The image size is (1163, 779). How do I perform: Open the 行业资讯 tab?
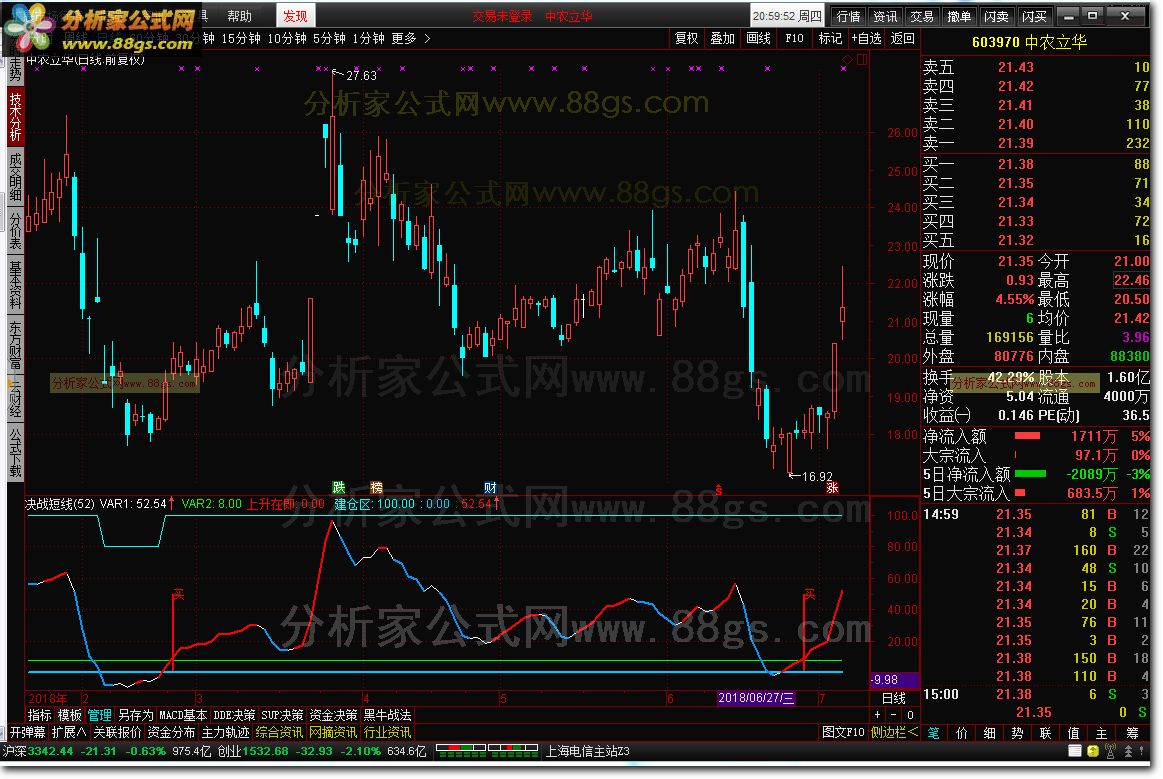point(386,732)
